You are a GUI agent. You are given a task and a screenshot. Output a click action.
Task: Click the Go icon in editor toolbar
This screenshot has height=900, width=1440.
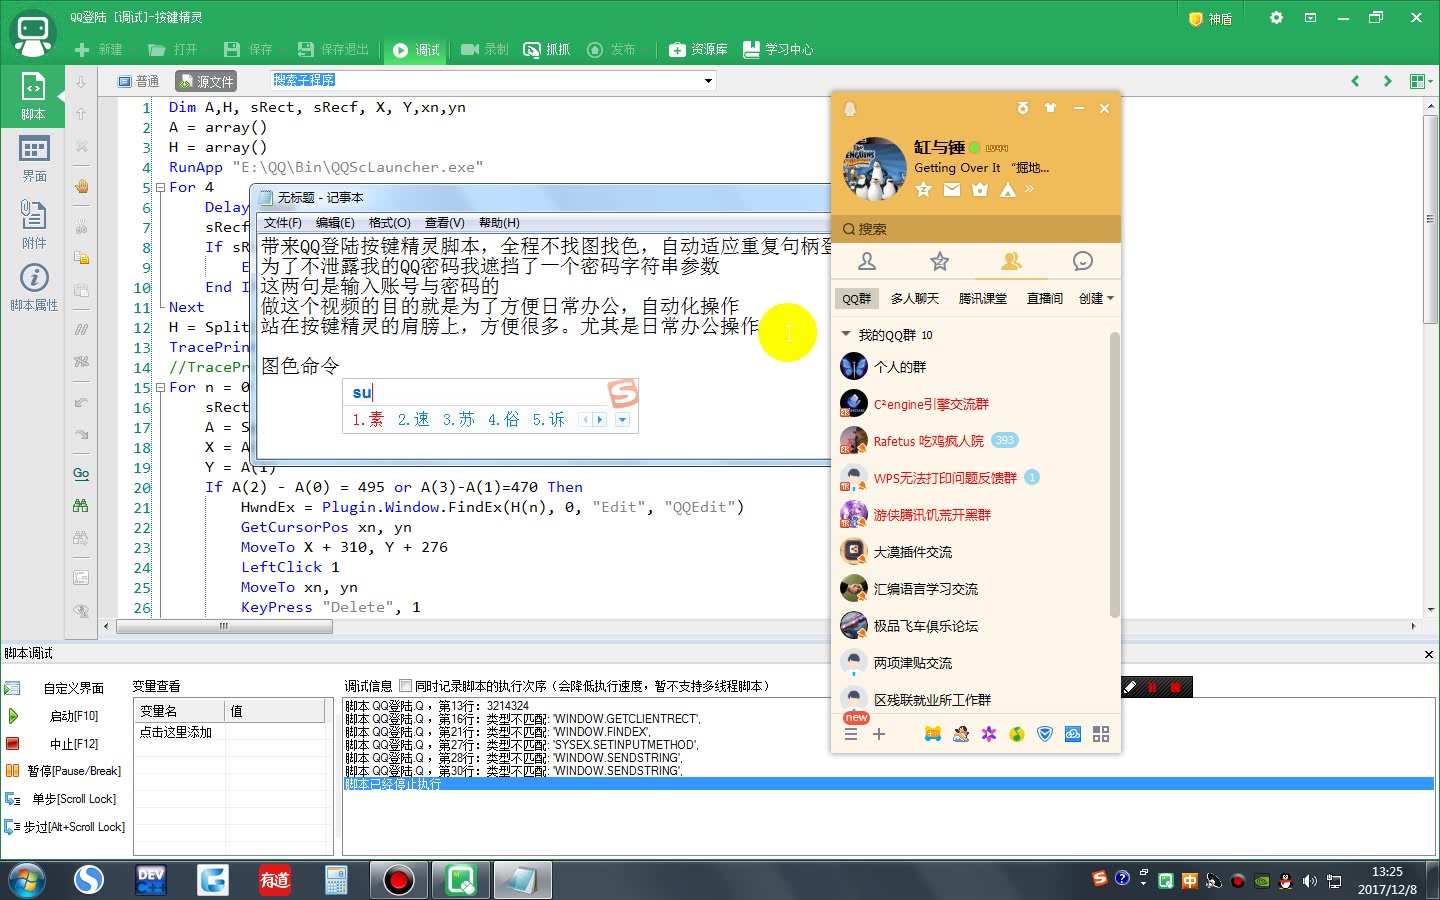(x=81, y=473)
